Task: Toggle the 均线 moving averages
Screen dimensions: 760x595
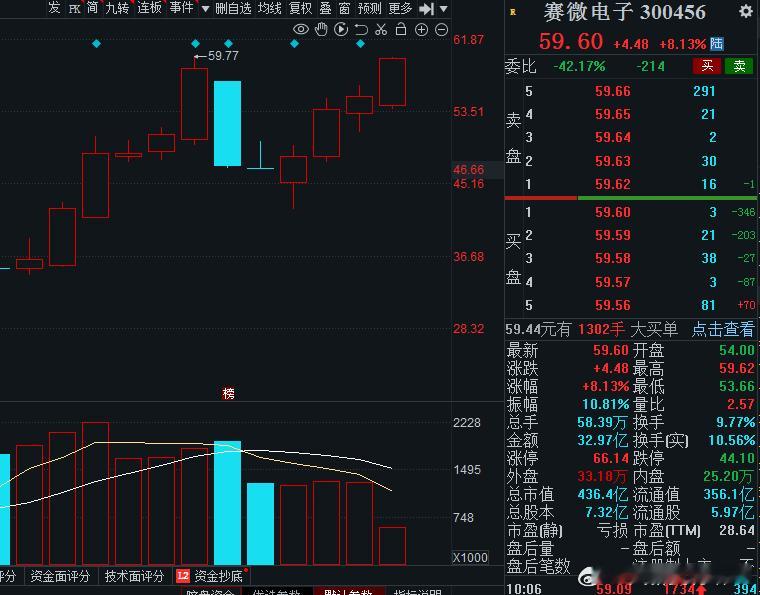Action: pyautogui.click(x=269, y=8)
